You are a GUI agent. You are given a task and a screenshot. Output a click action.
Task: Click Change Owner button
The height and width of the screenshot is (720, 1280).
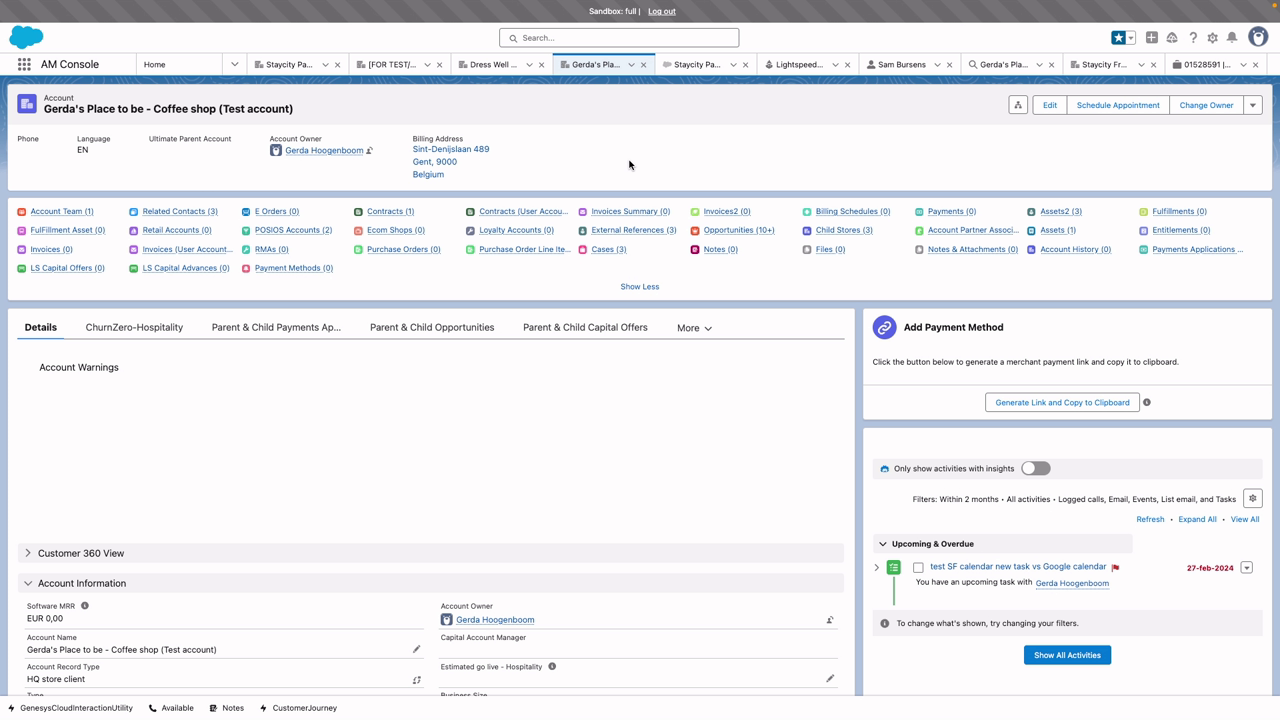[1206, 105]
